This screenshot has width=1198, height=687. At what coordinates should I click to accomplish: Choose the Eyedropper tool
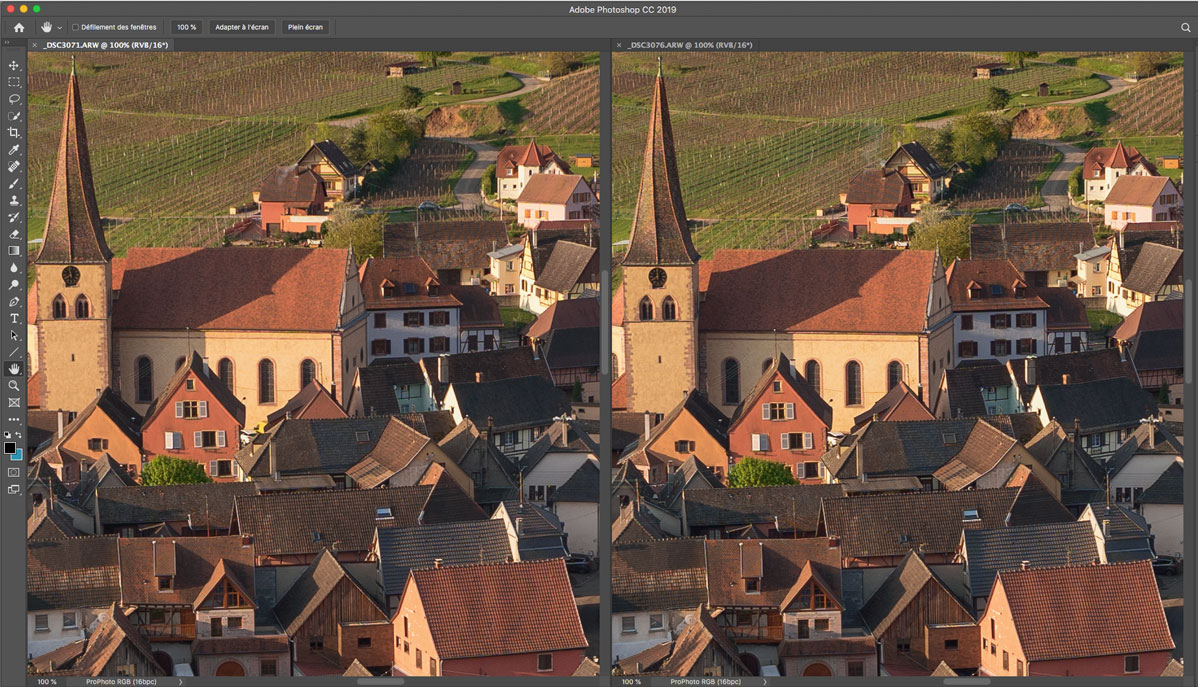click(14, 149)
